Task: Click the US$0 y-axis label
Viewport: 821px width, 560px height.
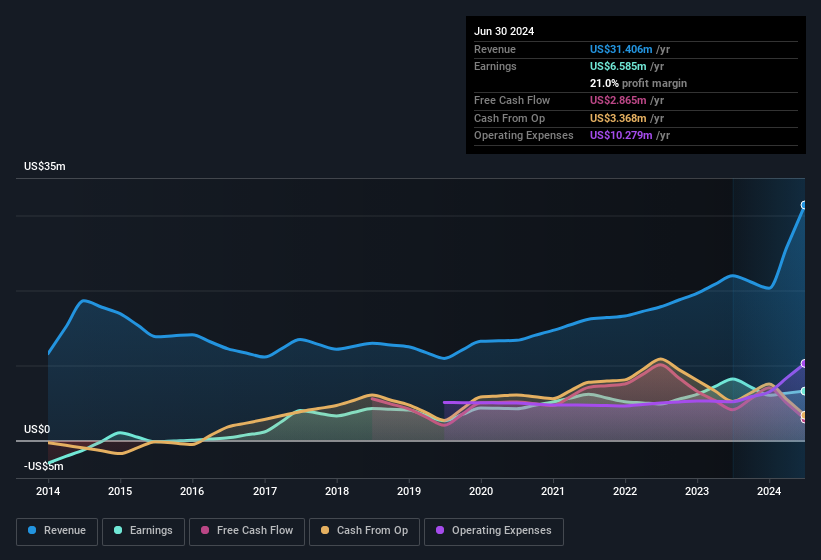Action: [37, 429]
